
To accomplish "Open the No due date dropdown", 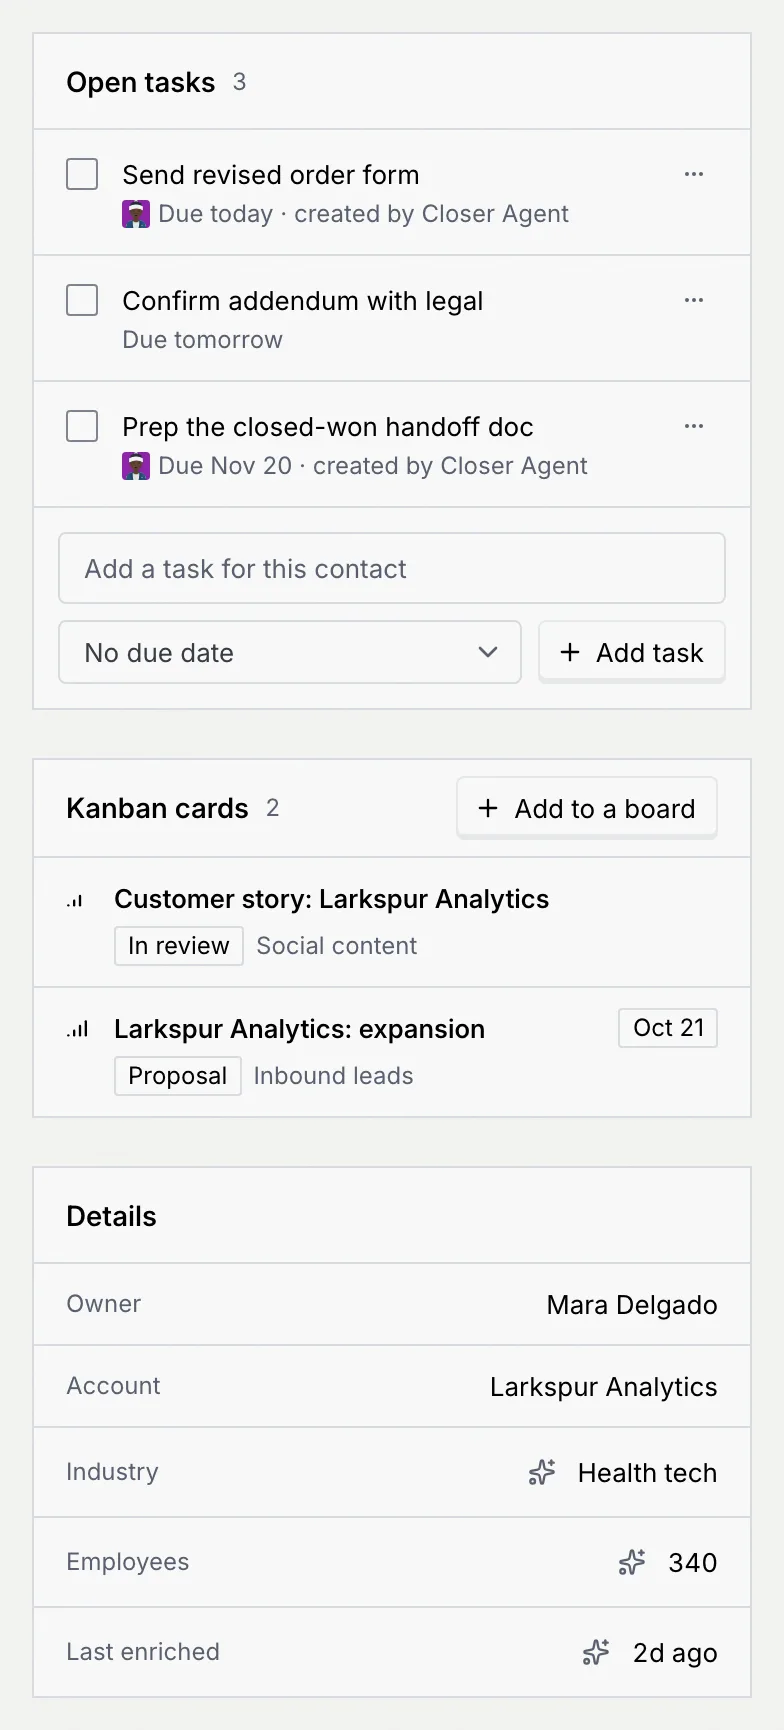I will pos(290,652).
